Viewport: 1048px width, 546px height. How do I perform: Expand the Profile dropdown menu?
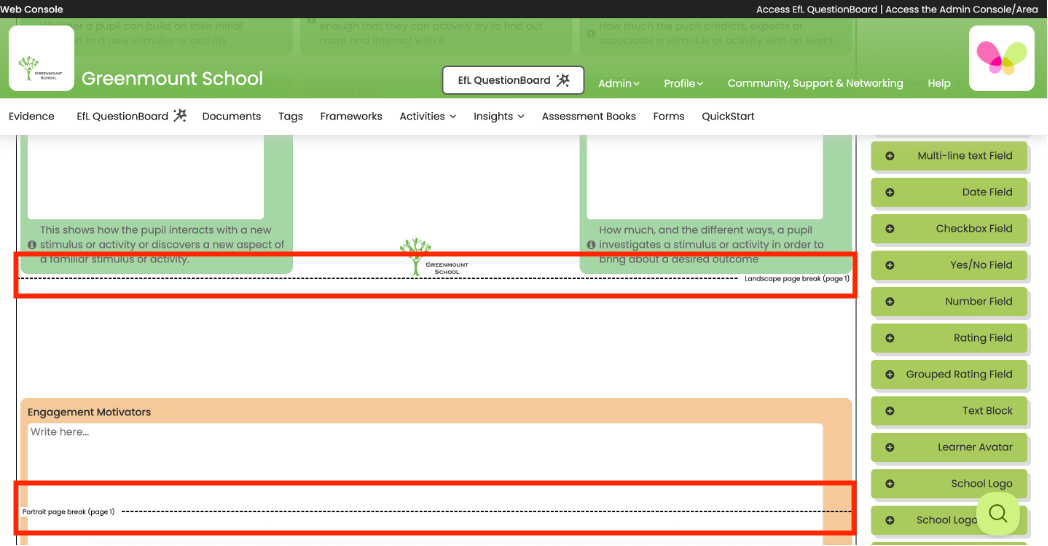click(x=683, y=84)
